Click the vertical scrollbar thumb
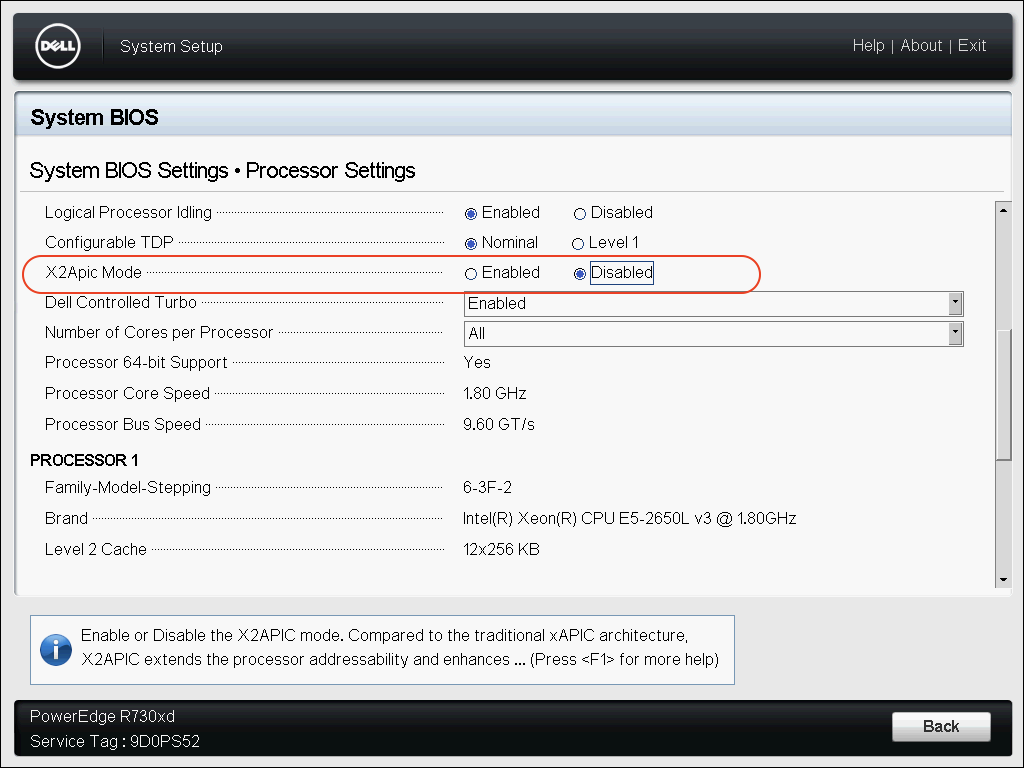 (x=1003, y=396)
